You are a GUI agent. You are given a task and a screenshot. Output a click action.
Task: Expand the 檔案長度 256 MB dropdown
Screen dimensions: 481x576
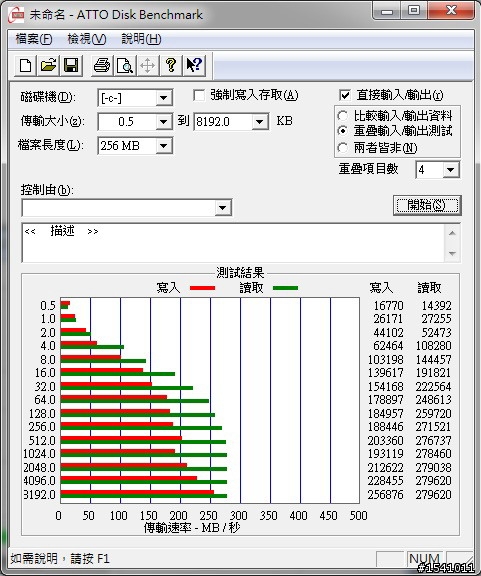[x=163, y=146]
